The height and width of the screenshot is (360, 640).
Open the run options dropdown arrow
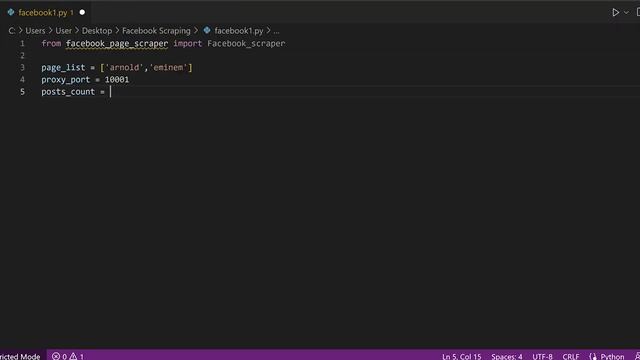click(626, 13)
